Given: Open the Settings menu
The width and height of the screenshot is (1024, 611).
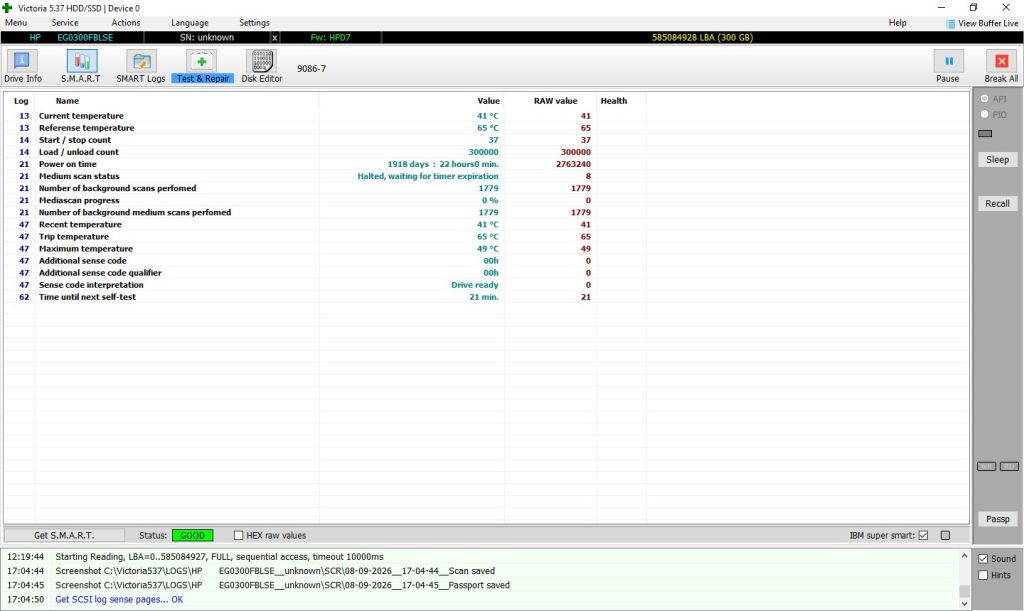Looking at the screenshot, I should coord(254,23).
